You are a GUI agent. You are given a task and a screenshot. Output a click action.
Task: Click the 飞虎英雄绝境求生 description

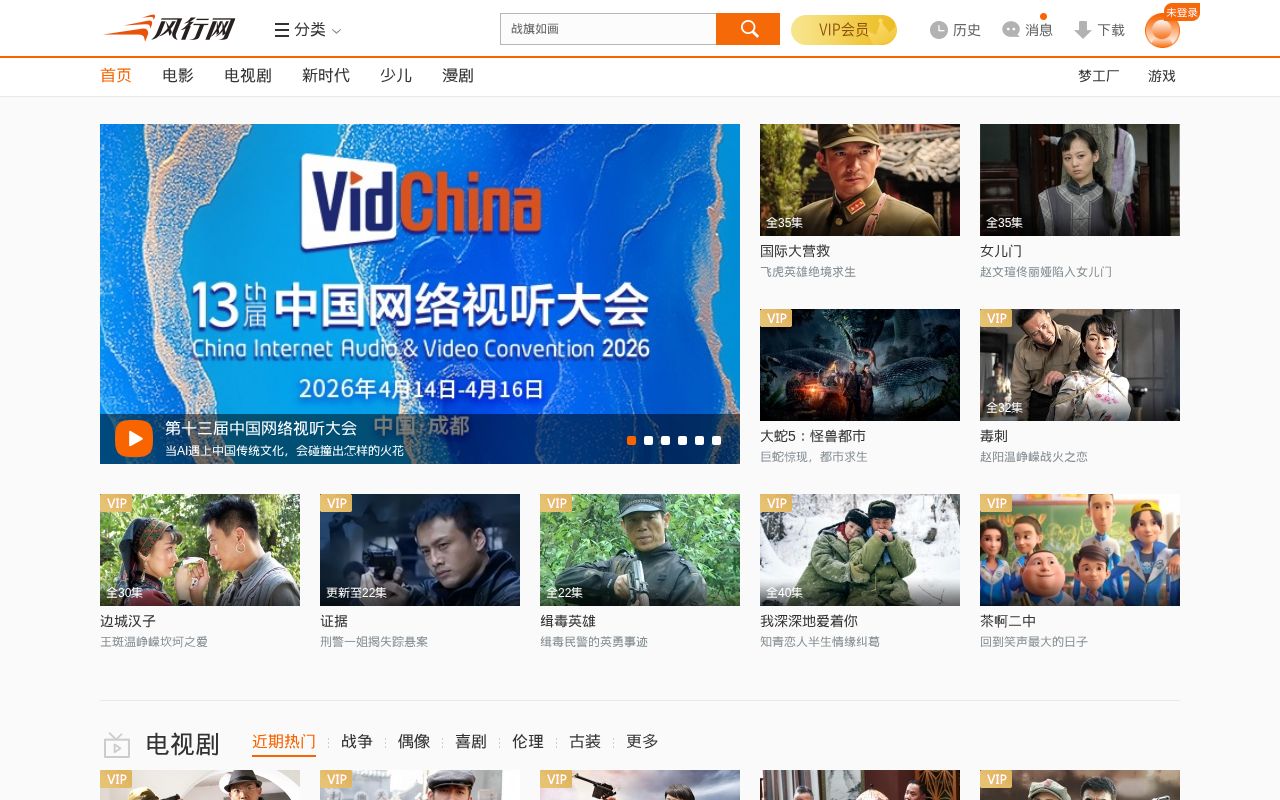point(808,272)
